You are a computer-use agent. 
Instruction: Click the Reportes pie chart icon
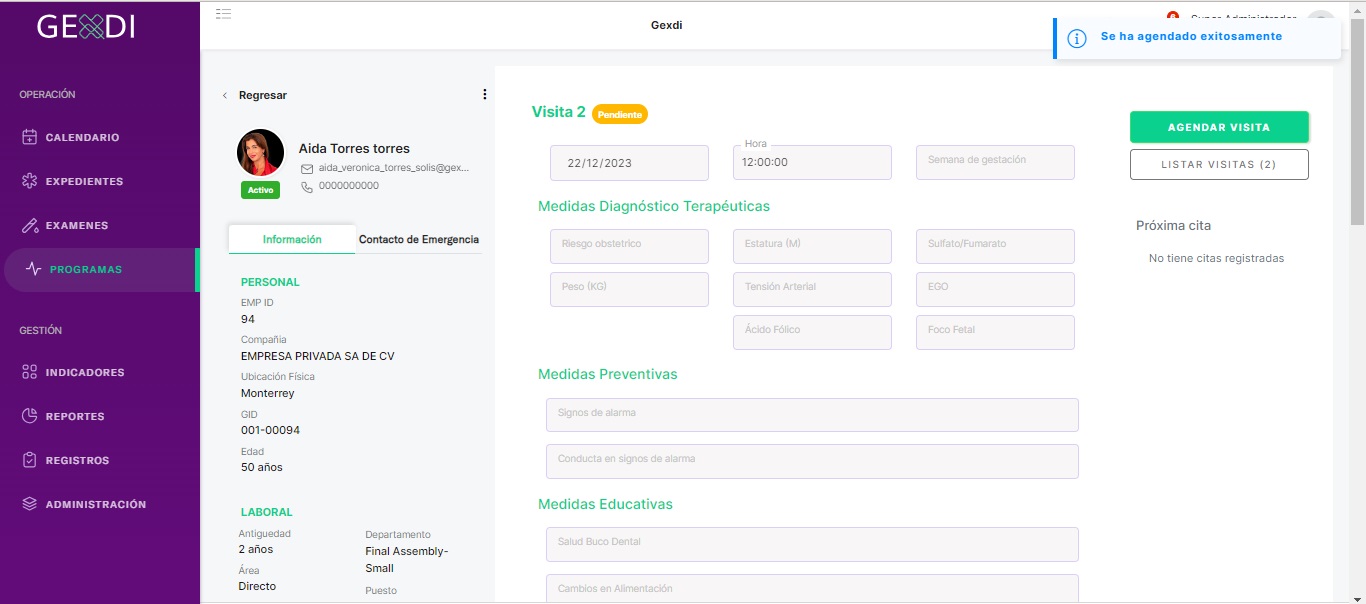click(x=29, y=416)
